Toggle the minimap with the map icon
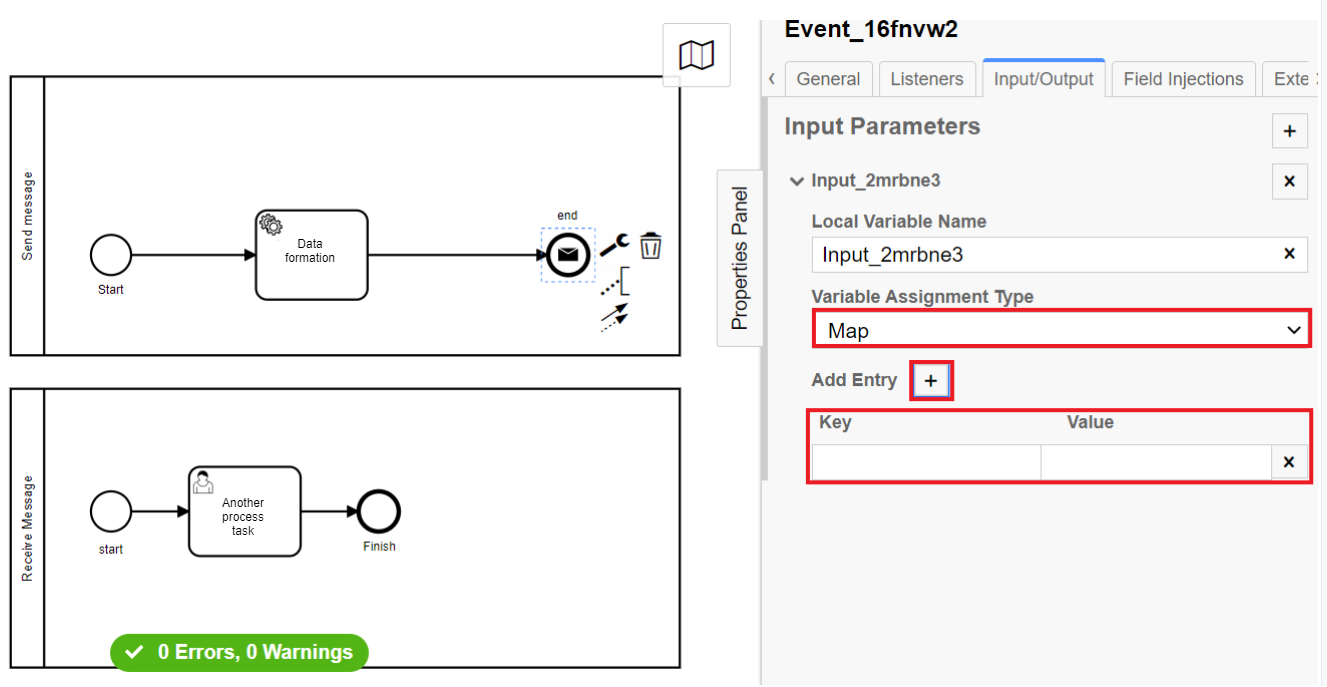1327x687 pixels. (x=696, y=55)
